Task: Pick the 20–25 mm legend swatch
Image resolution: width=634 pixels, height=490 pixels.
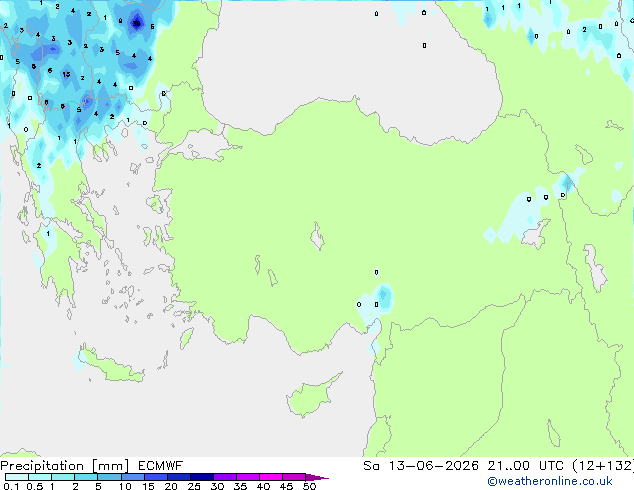Action: [178, 477]
